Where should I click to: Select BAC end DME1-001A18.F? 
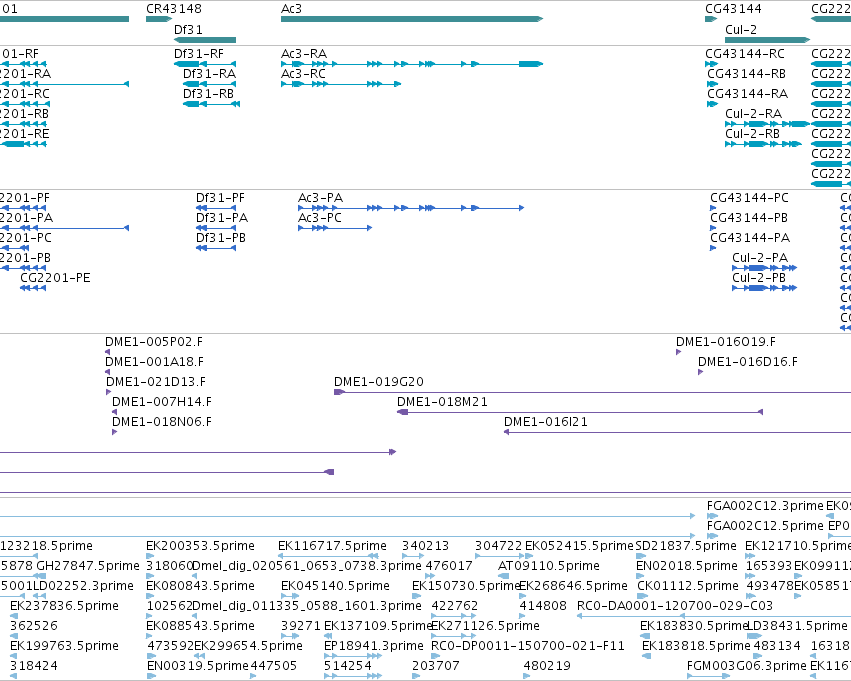(x=107, y=372)
